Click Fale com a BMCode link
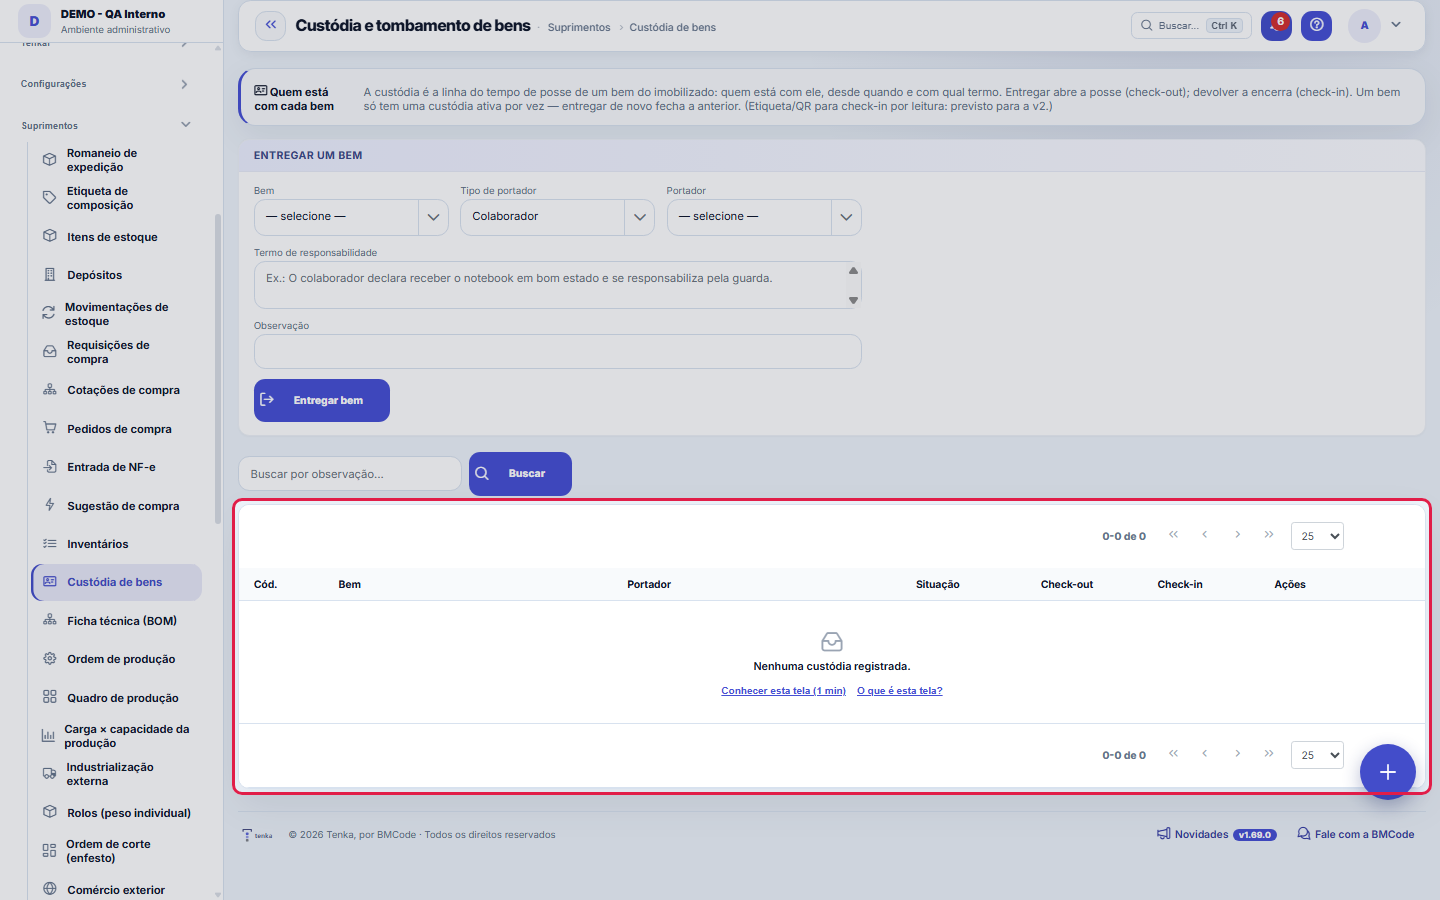The image size is (1440, 900). [x=1356, y=834]
